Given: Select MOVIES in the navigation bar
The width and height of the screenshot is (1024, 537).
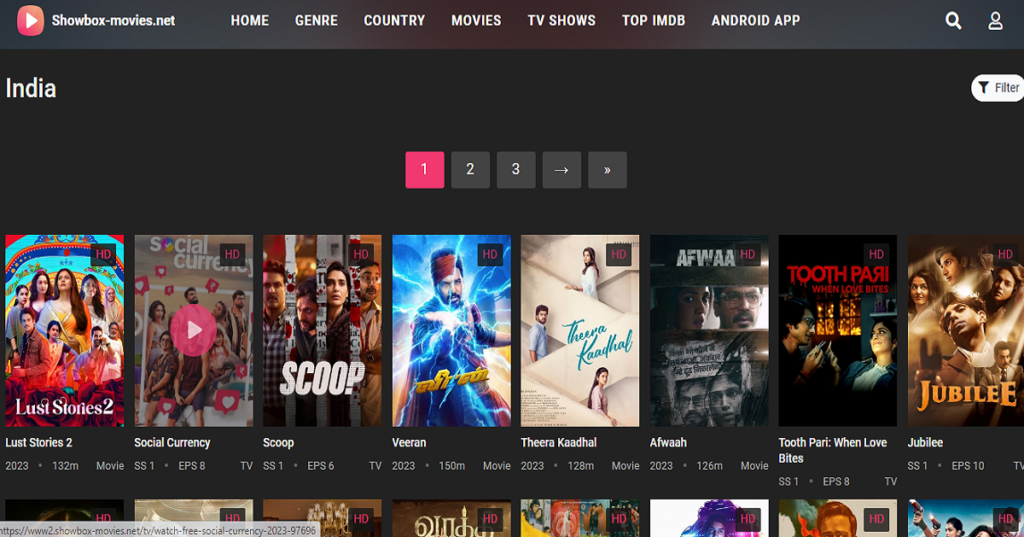Looking at the screenshot, I should 476,21.
